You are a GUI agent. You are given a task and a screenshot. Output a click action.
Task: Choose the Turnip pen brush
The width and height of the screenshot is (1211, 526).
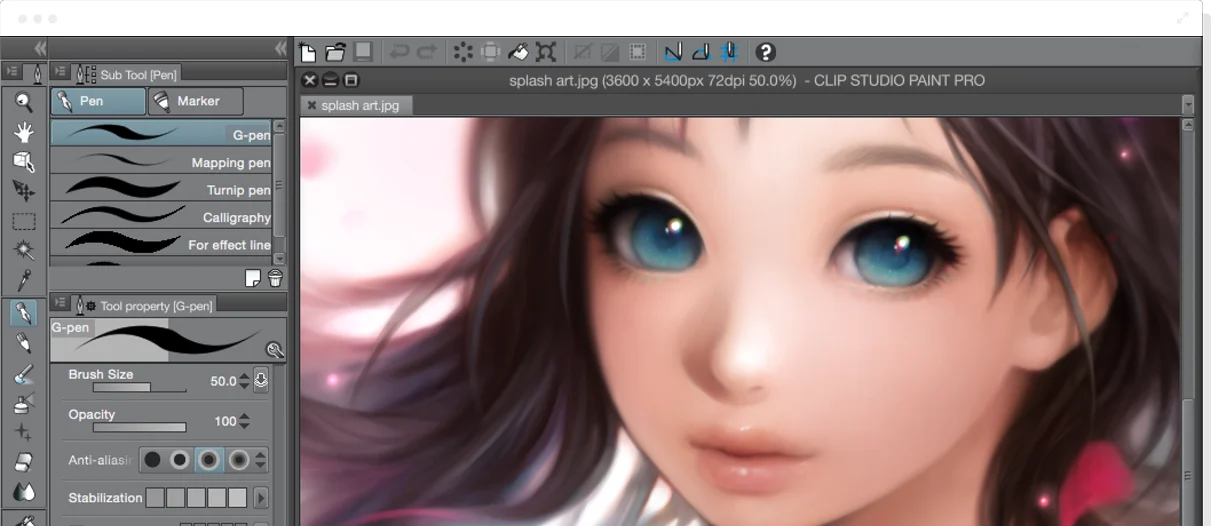tap(160, 189)
